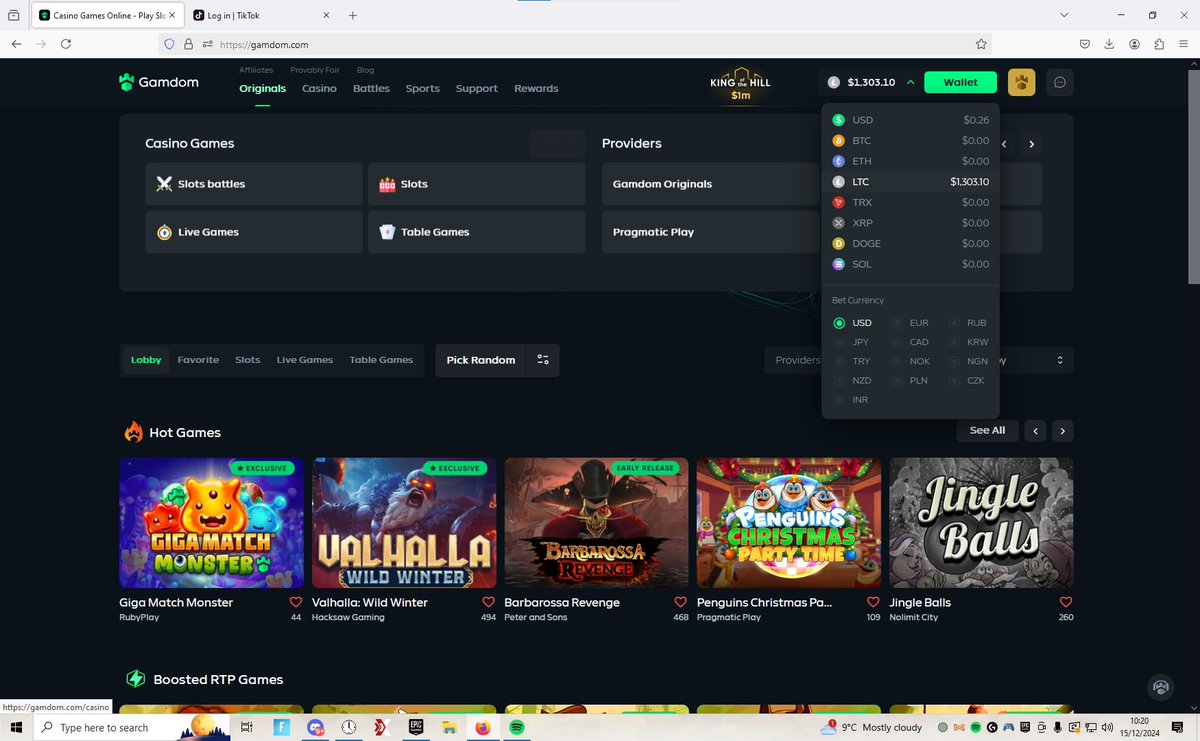Select the SOL solana row
Image resolution: width=1200 pixels, height=741 pixels.
[x=910, y=264]
